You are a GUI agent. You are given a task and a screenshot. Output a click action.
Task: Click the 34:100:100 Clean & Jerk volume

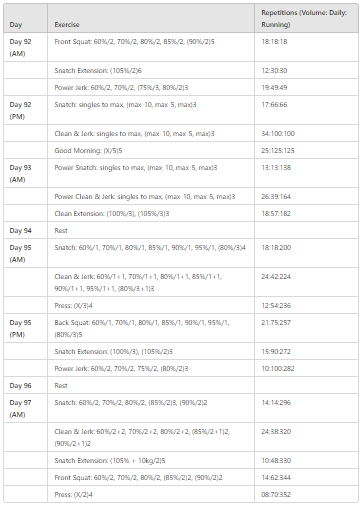[306, 133]
